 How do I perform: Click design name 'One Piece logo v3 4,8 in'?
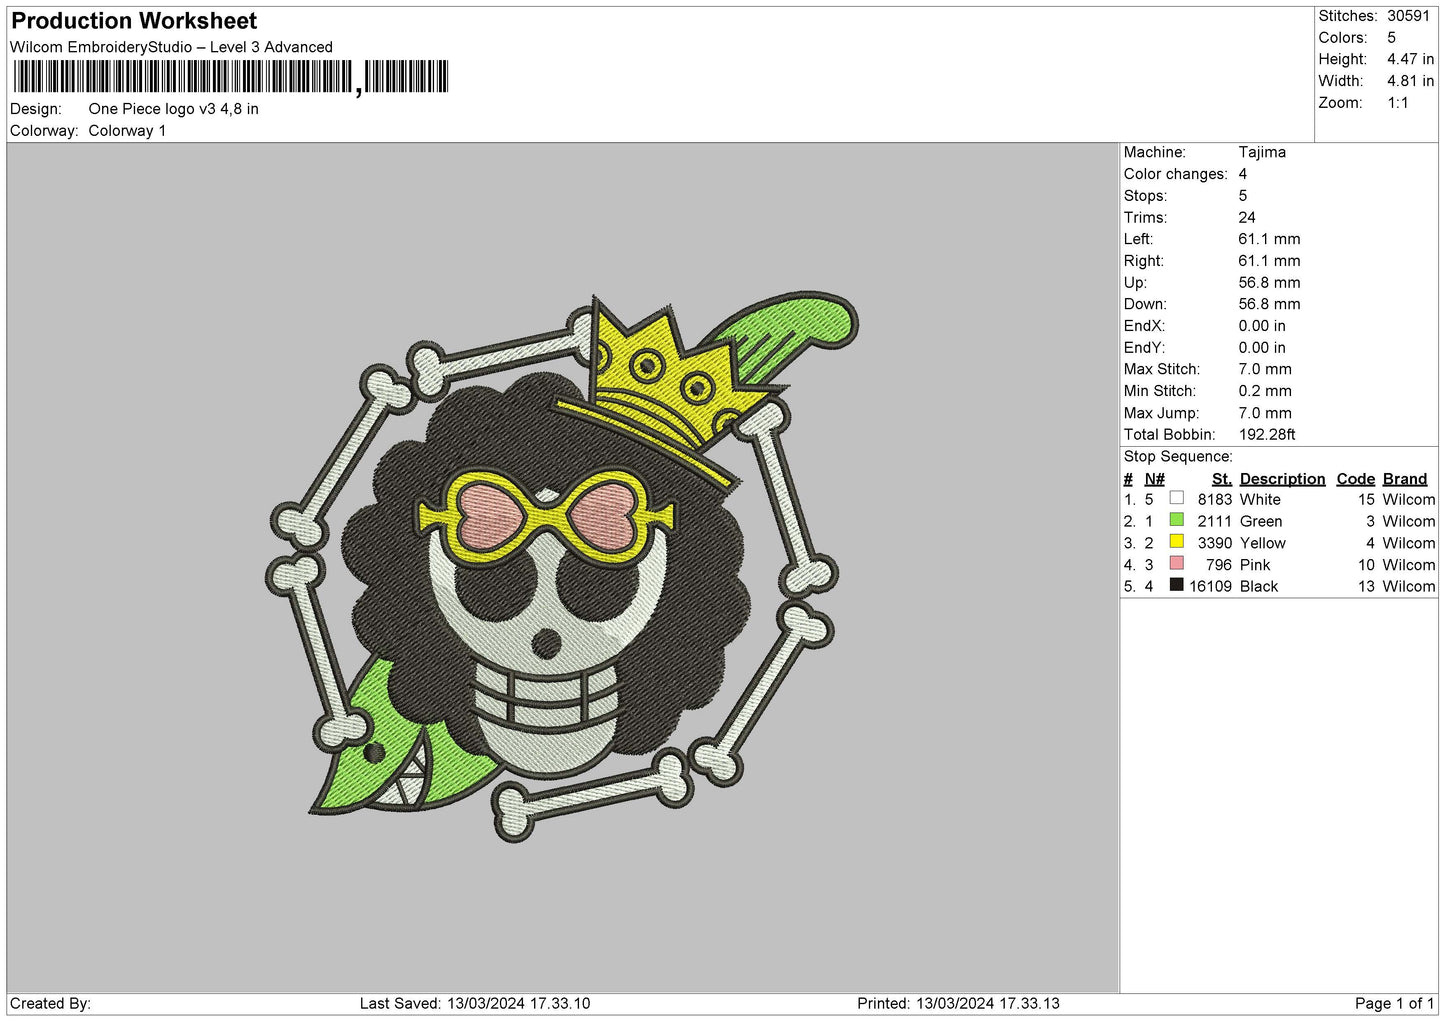[173, 109]
